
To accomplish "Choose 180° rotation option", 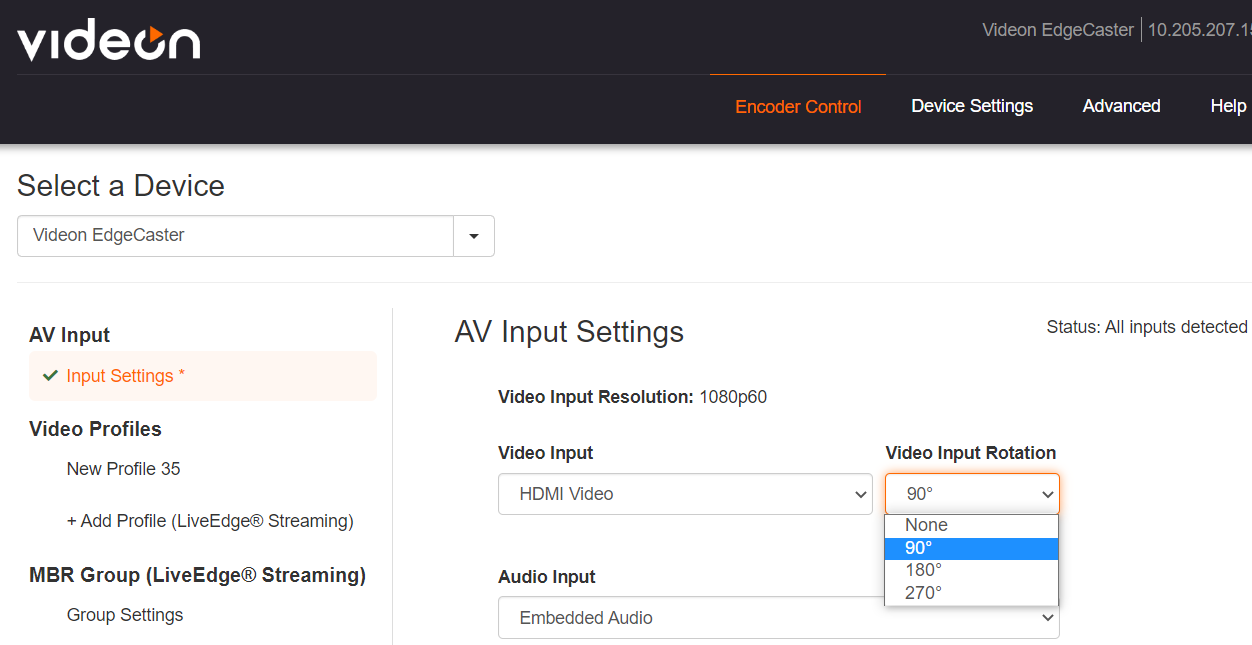I will 971,570.
